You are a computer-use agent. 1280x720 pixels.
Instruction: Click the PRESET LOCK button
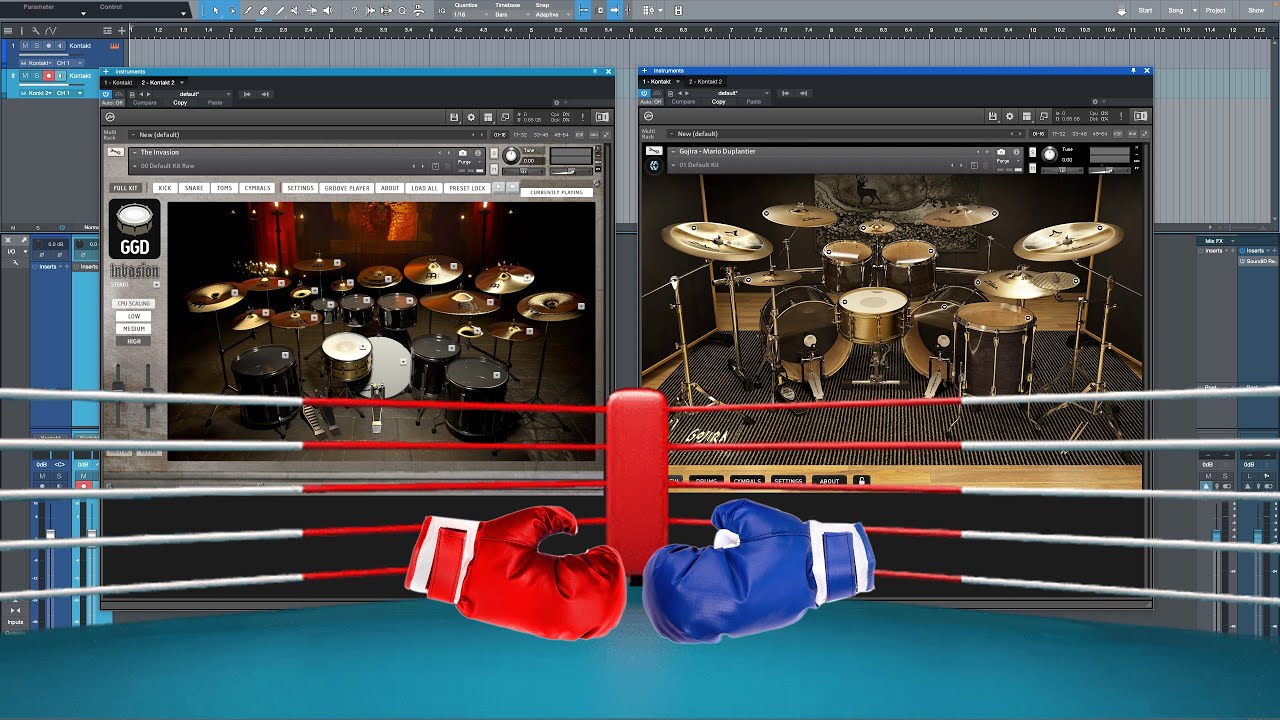pos(467,188)
